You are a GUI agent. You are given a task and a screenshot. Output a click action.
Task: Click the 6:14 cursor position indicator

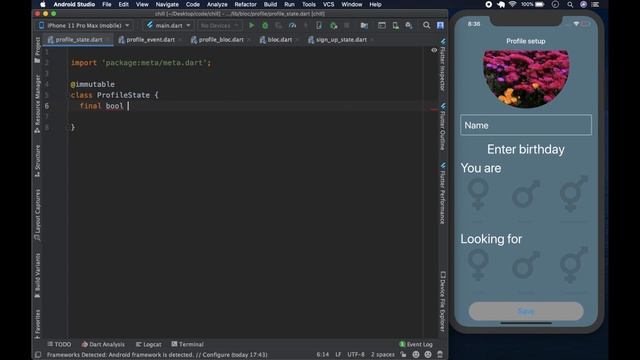pyautogui.click(x=322, y=354)
